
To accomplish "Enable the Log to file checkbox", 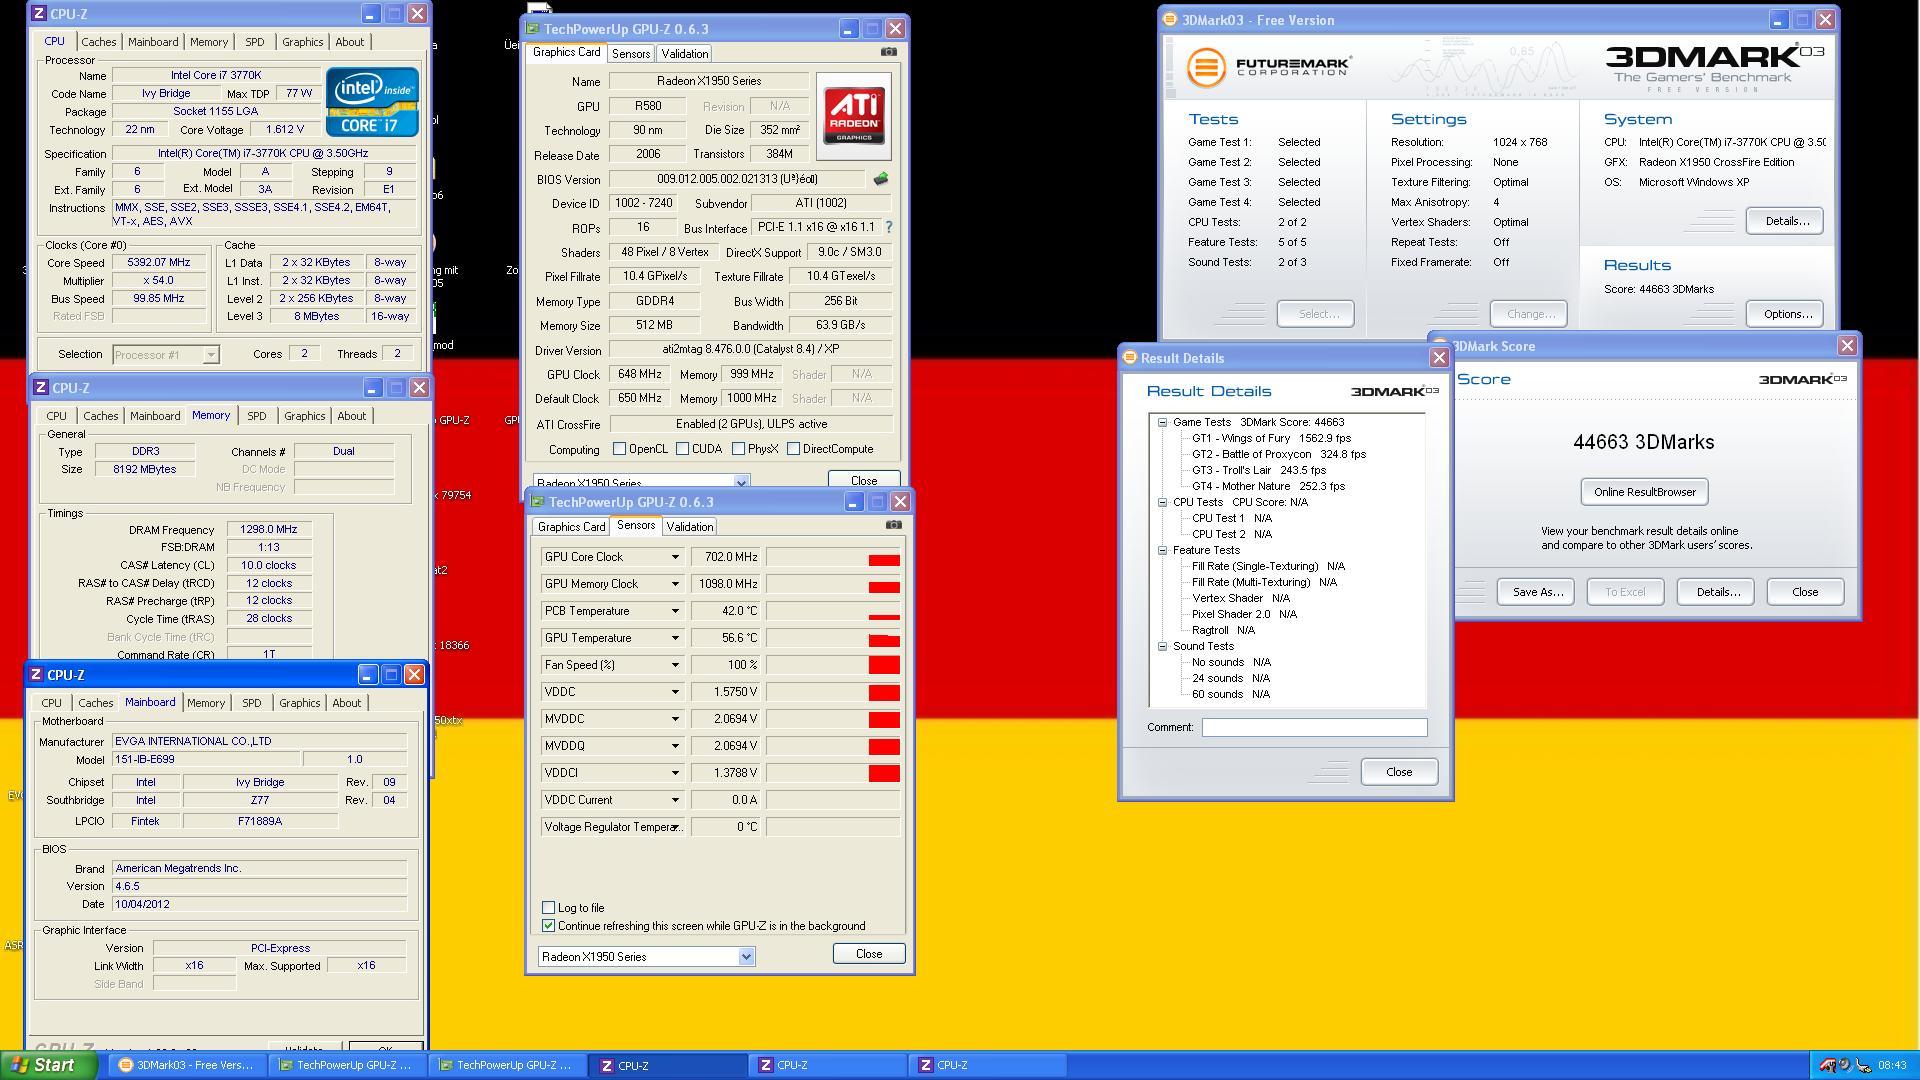I will pyautogui.click(x=548, y=908).
